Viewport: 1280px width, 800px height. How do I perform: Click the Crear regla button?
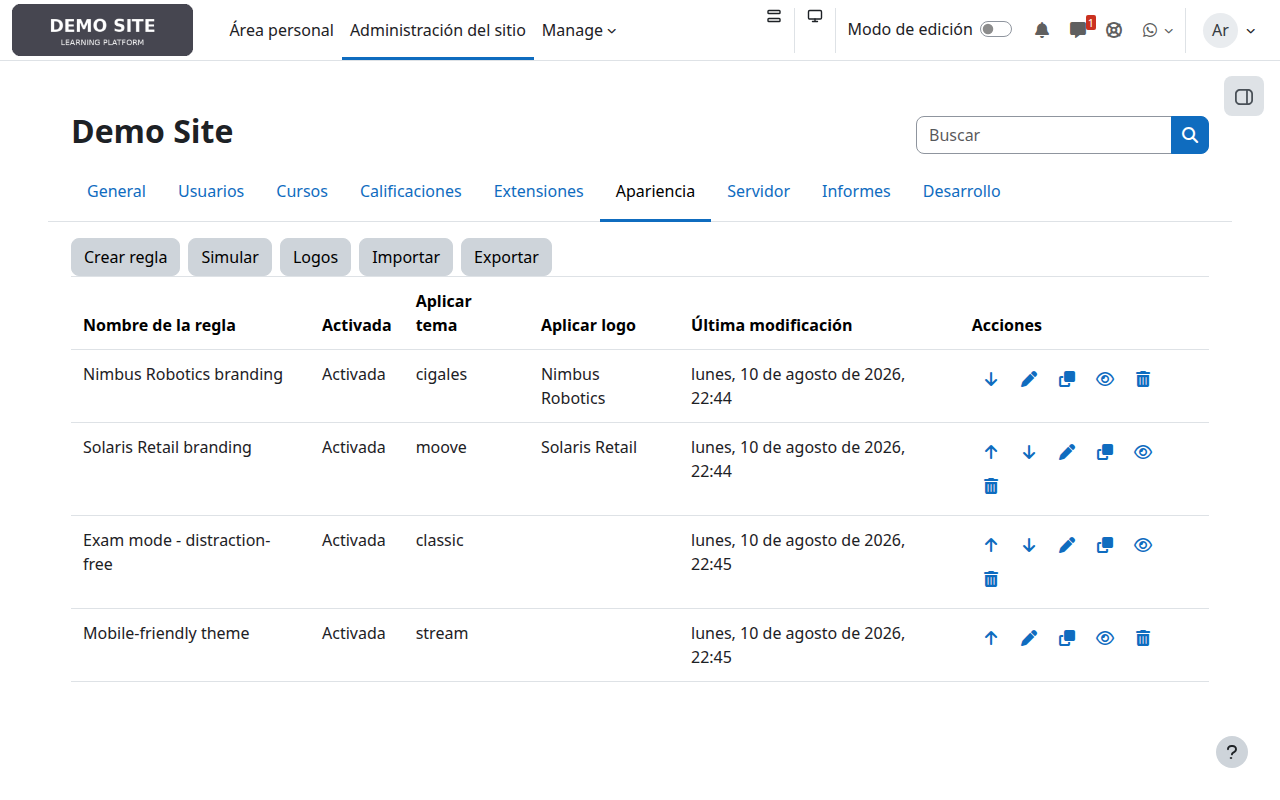(126, 257)
